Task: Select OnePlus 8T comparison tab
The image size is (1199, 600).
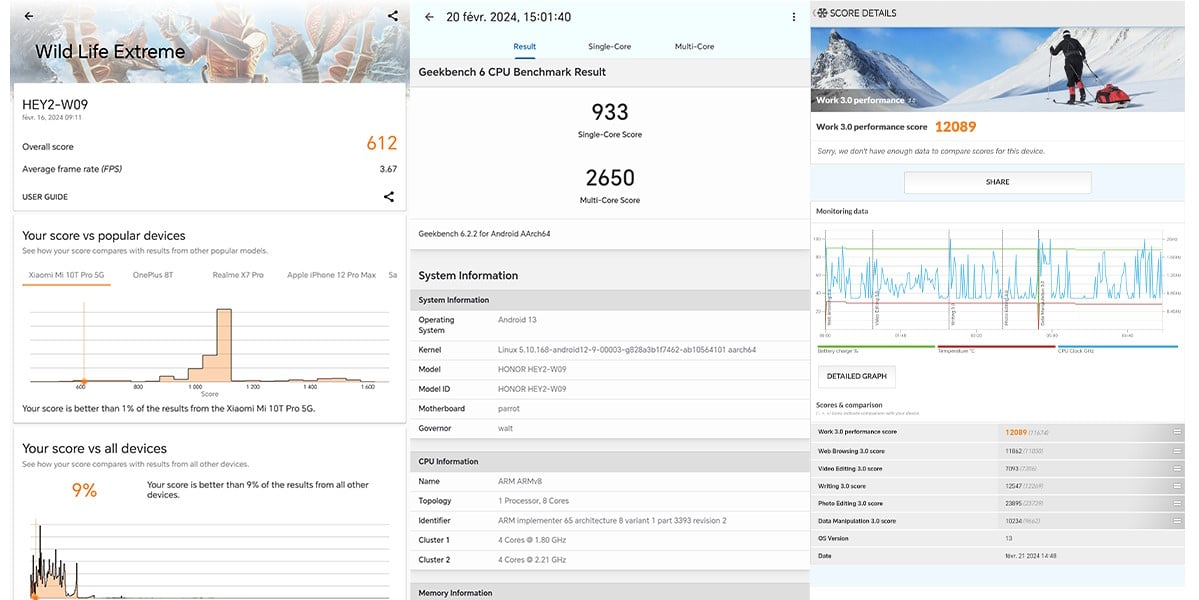Action: (153, 275)
